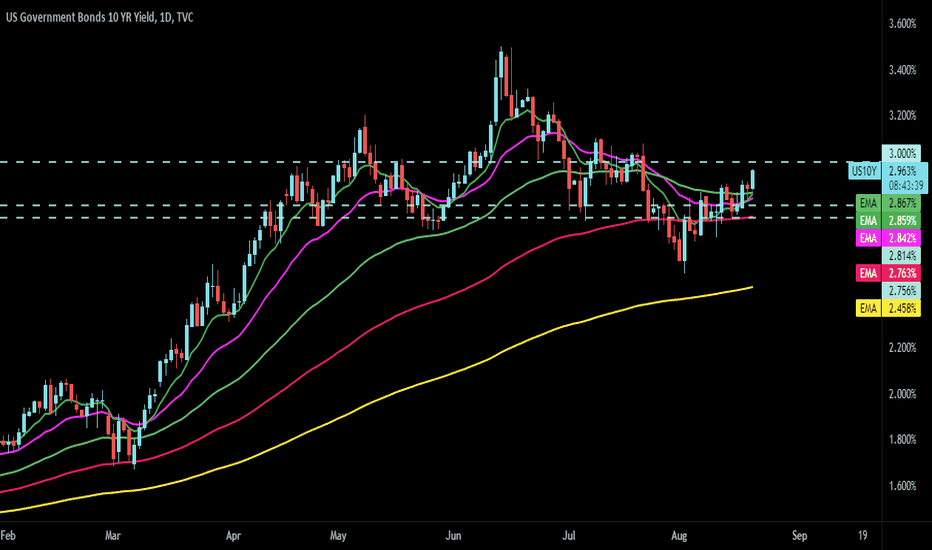The image size is (932, 550).
Task: Click the 3.200% price axis label
Action: pos(902,115)
